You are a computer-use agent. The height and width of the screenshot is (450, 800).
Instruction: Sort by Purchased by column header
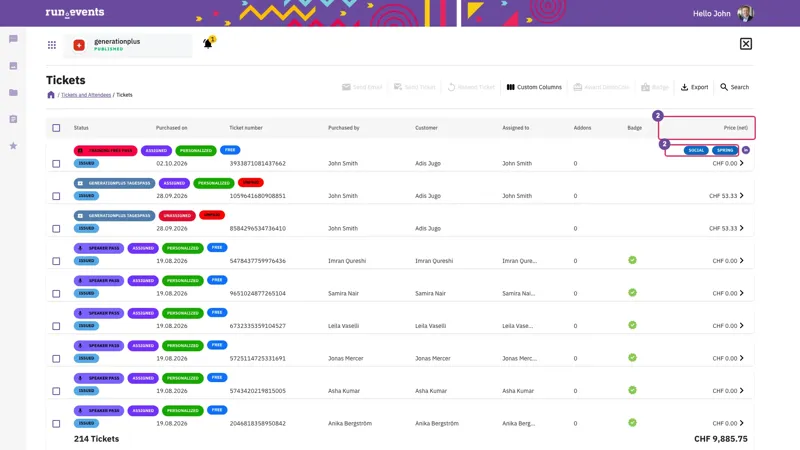[x=344, y=128]
